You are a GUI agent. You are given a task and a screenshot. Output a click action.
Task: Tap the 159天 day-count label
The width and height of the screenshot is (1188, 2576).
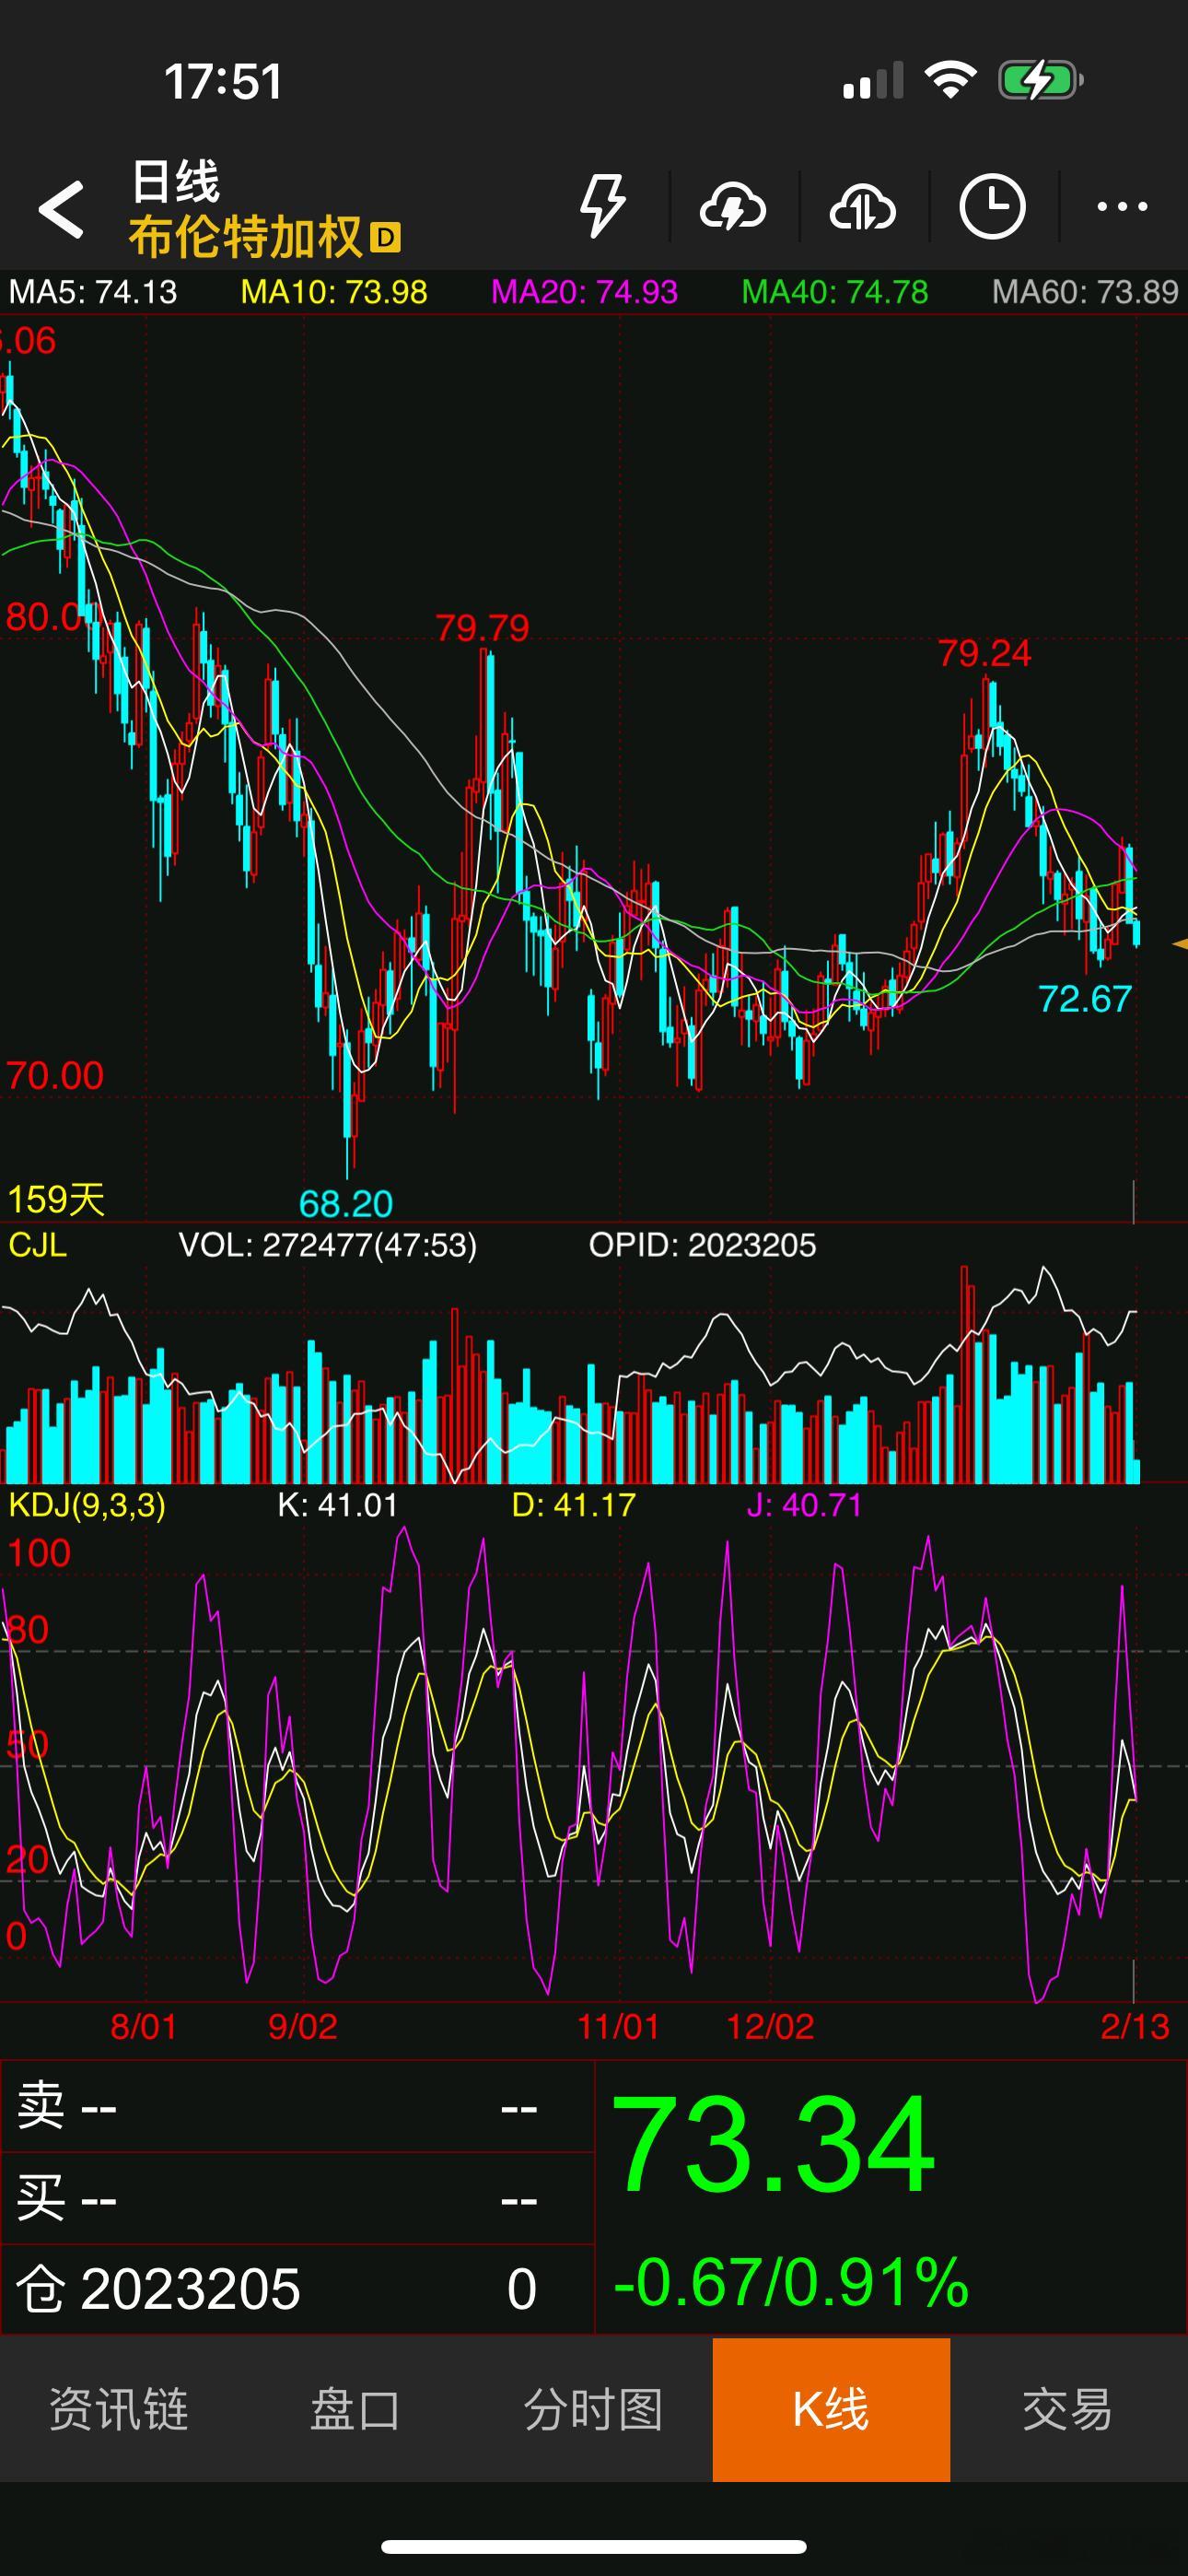(x=56, y=1199)
